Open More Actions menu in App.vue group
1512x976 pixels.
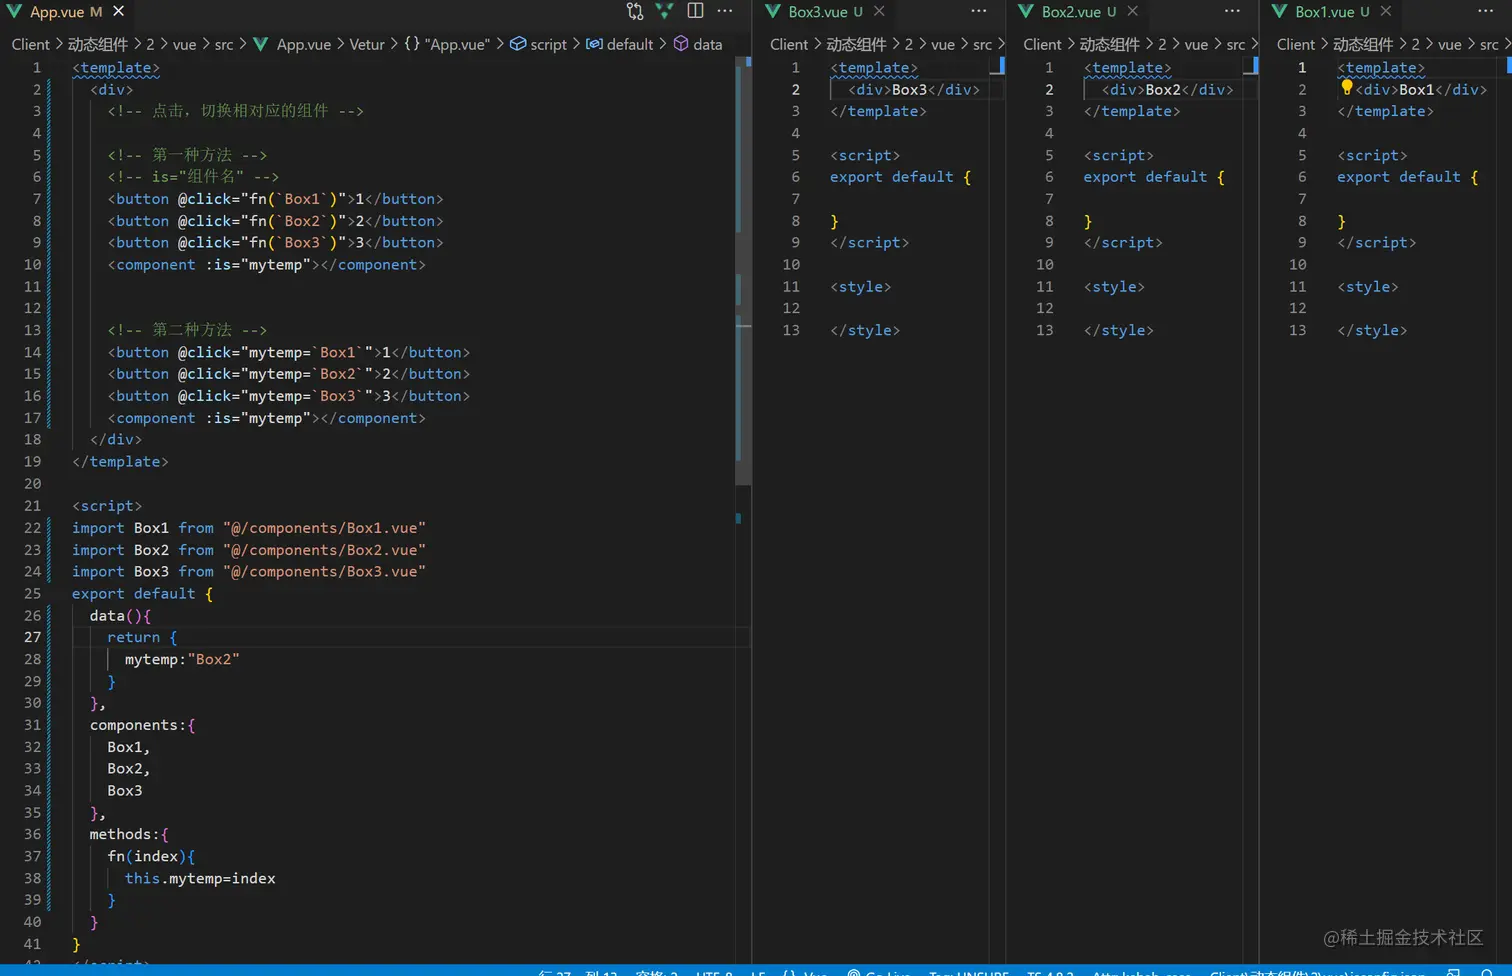725,11
